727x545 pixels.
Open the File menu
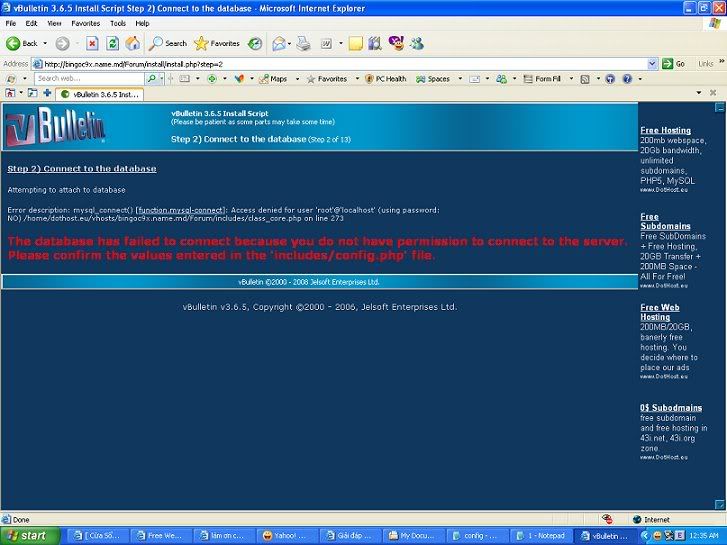tap(11, 23)
